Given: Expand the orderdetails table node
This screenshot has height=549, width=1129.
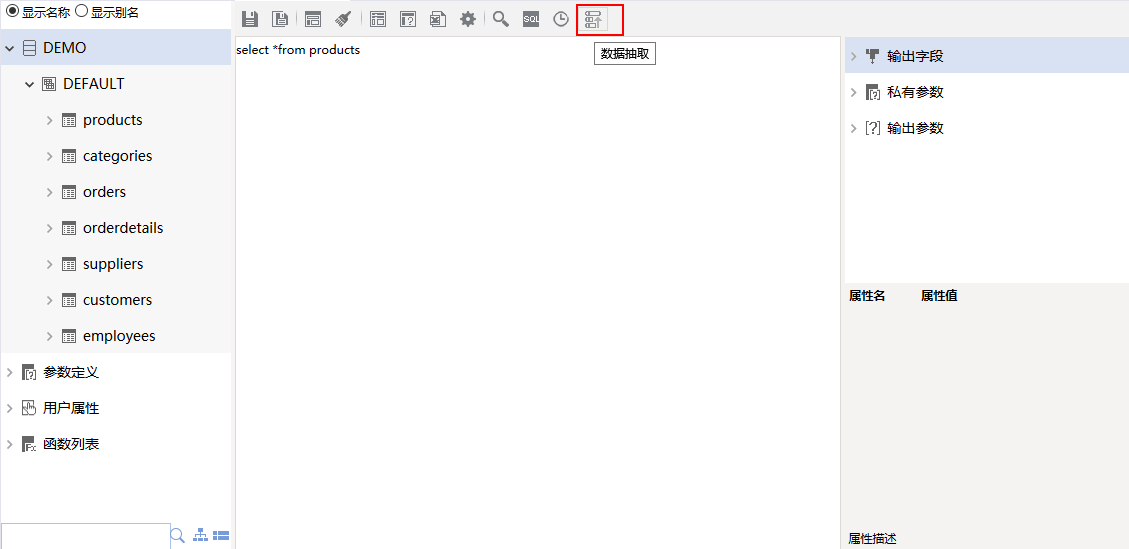Looking at the screenshot, I should click(50, 228).
